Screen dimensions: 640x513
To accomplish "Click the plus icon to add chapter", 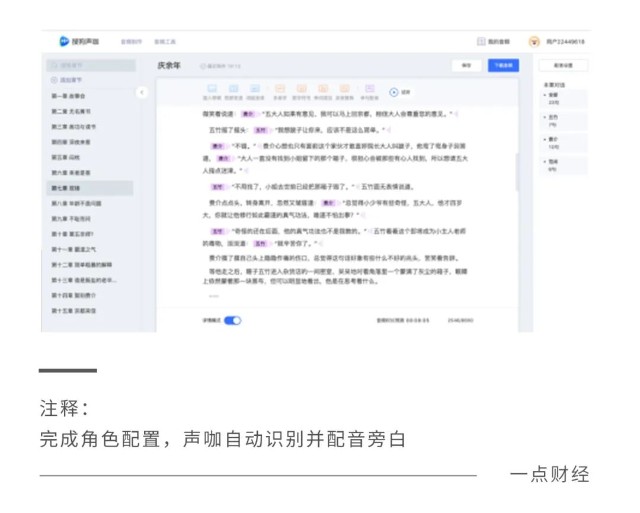I will 56,79.
